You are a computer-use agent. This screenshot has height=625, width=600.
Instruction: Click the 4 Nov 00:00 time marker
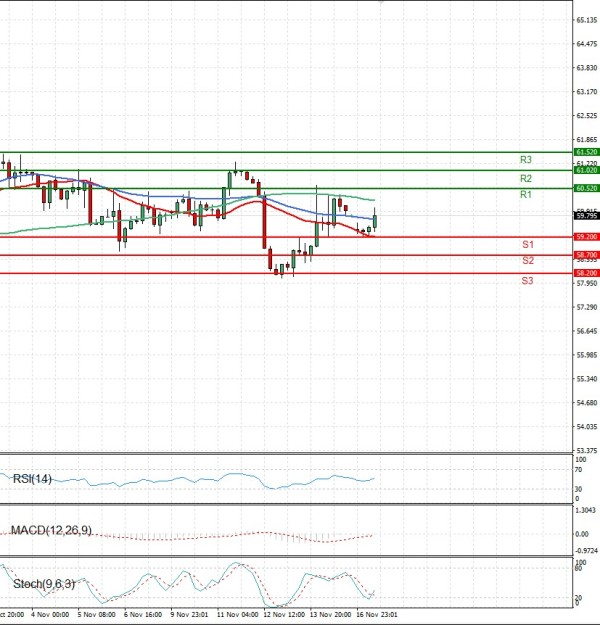click(50, 615)
